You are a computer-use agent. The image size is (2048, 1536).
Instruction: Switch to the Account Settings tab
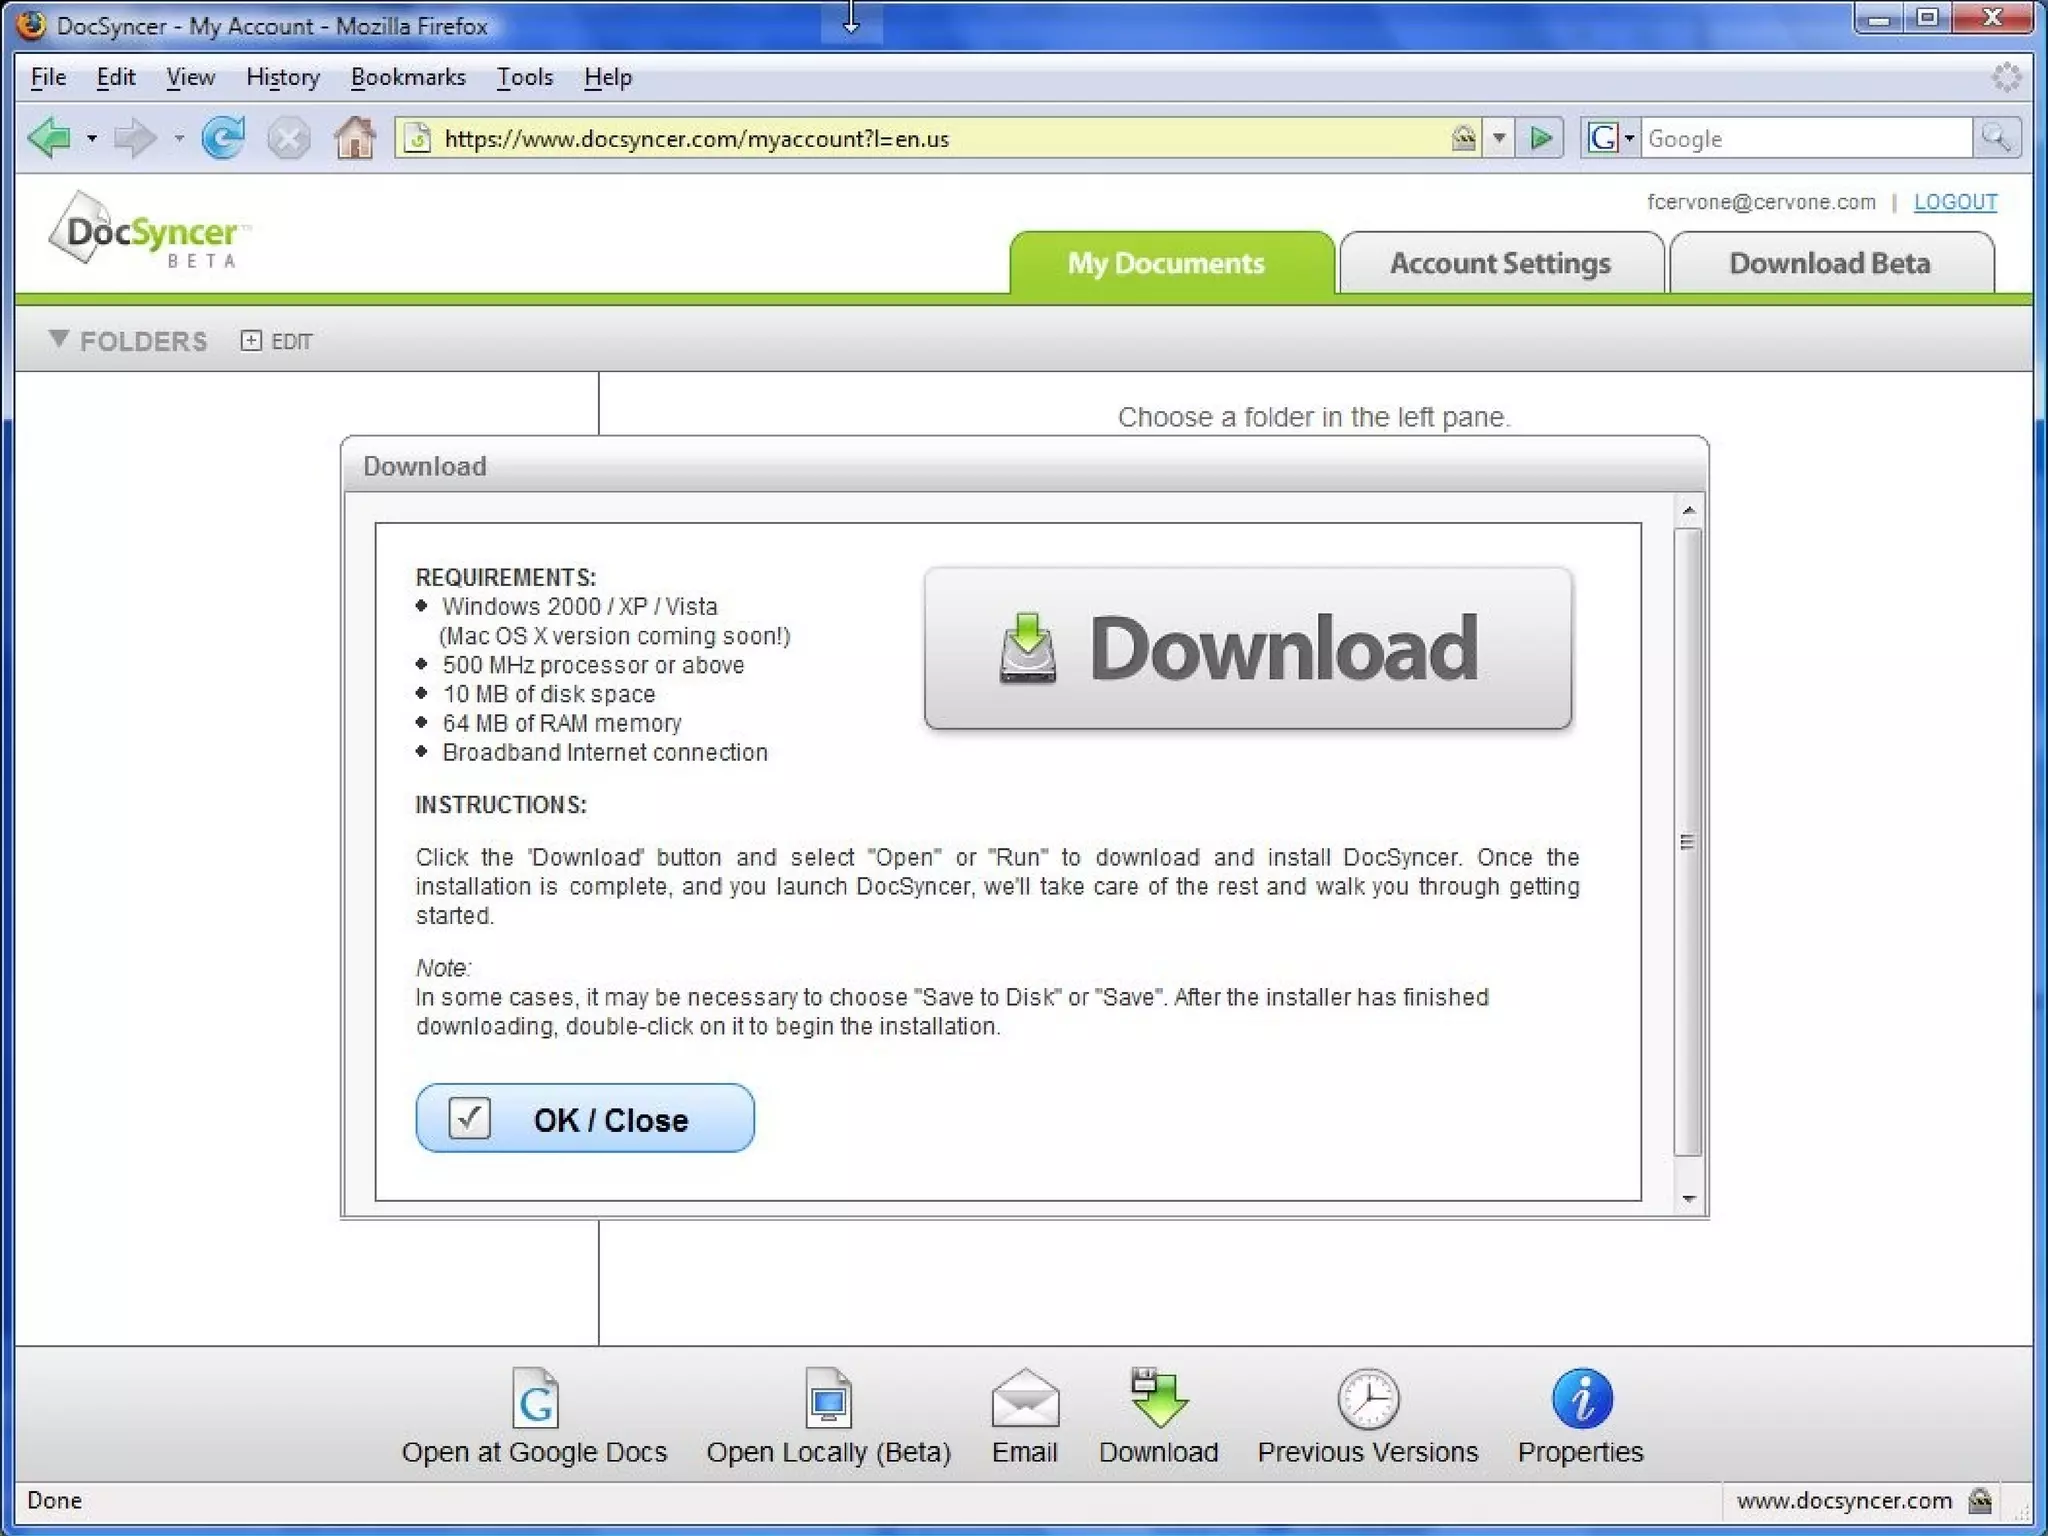pyautogui.click(x=1500, y=263)
